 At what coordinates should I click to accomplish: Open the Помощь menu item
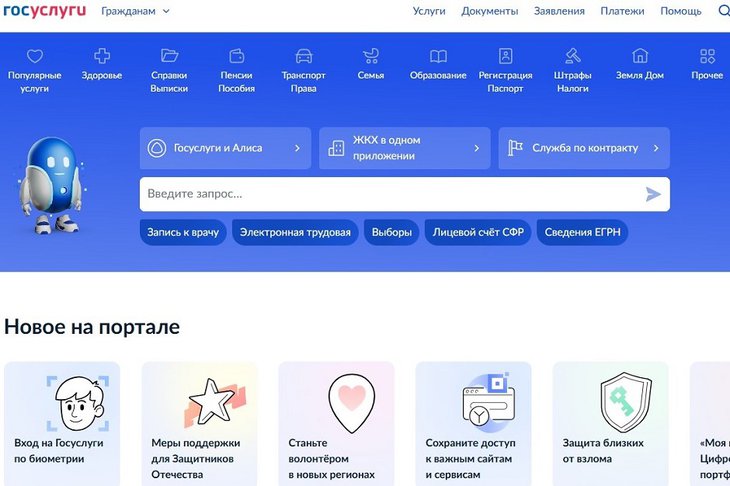(x=681, y=11)
